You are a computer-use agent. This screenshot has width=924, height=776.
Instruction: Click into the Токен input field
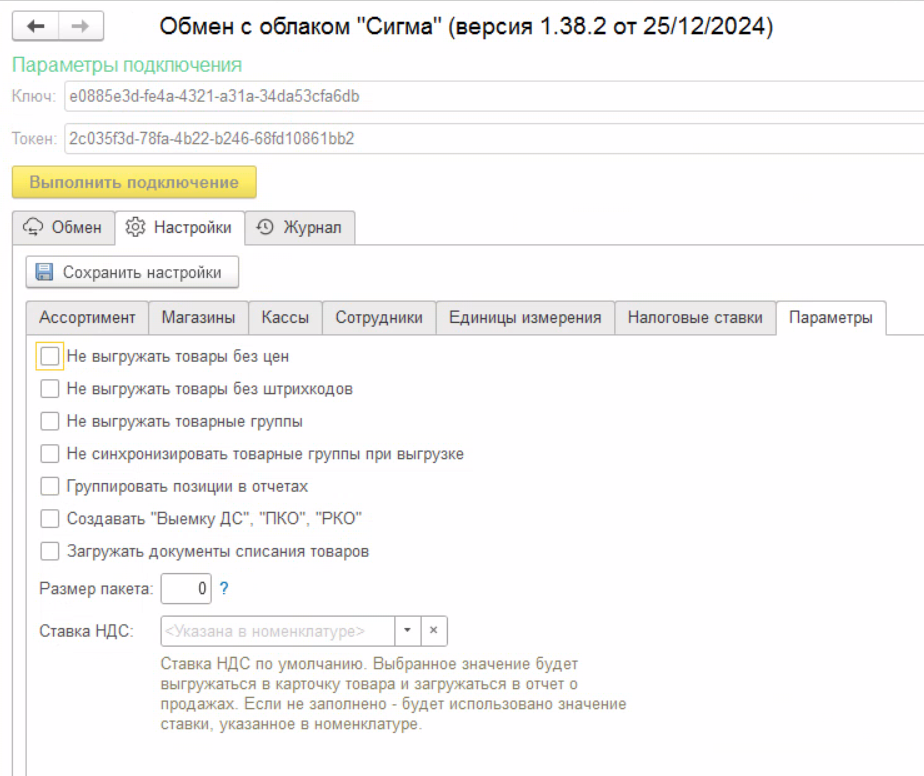click(494, 138)
